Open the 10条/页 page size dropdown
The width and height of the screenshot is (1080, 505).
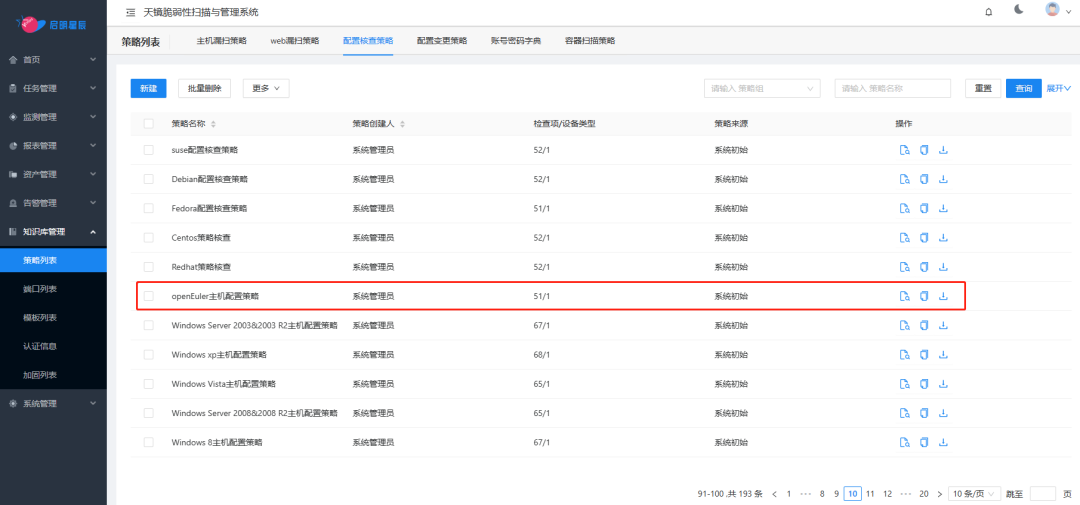point(971,494)
